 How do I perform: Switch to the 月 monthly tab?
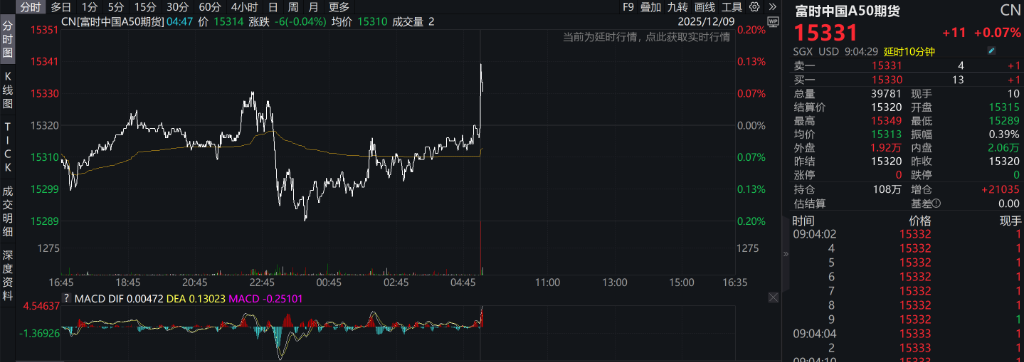click(x=313, y=7)
